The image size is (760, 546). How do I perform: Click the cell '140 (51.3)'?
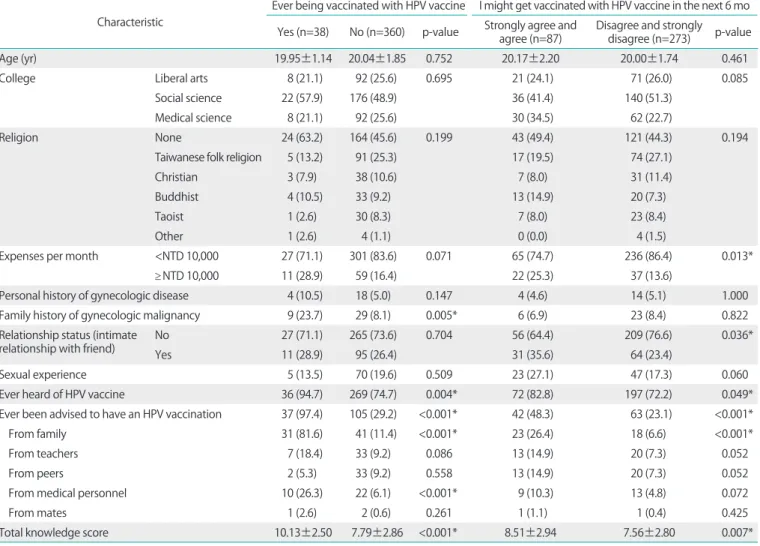pyautogui.click(x=649, y=98)
